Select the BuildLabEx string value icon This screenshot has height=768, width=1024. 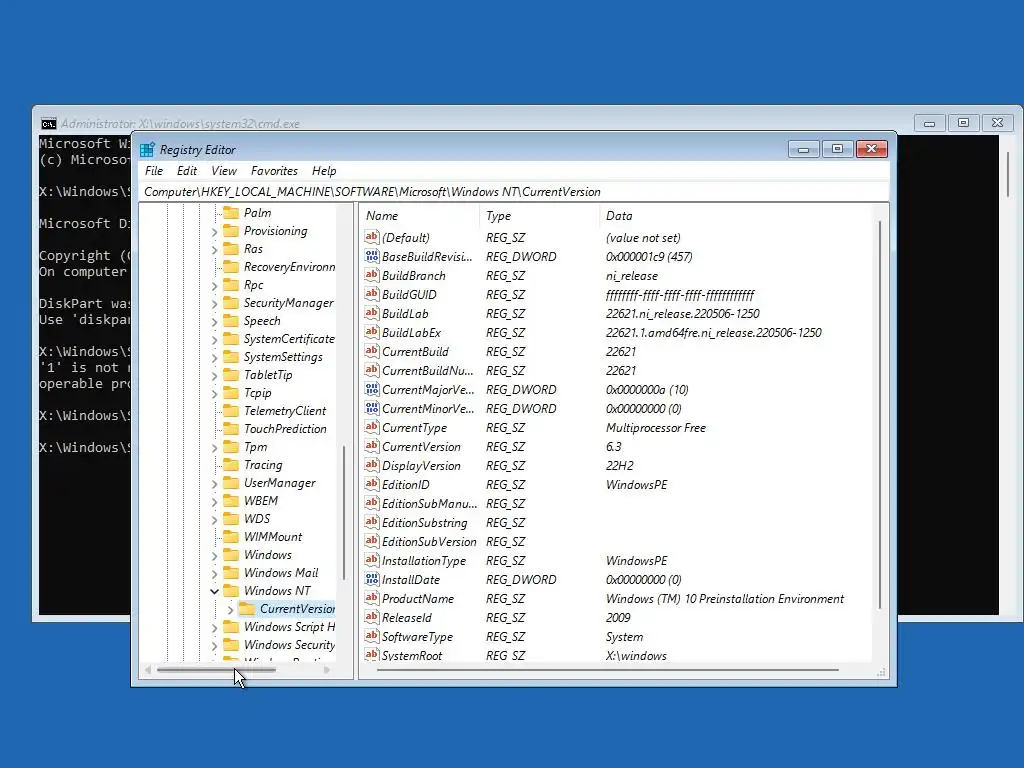[x=372, y=332]
